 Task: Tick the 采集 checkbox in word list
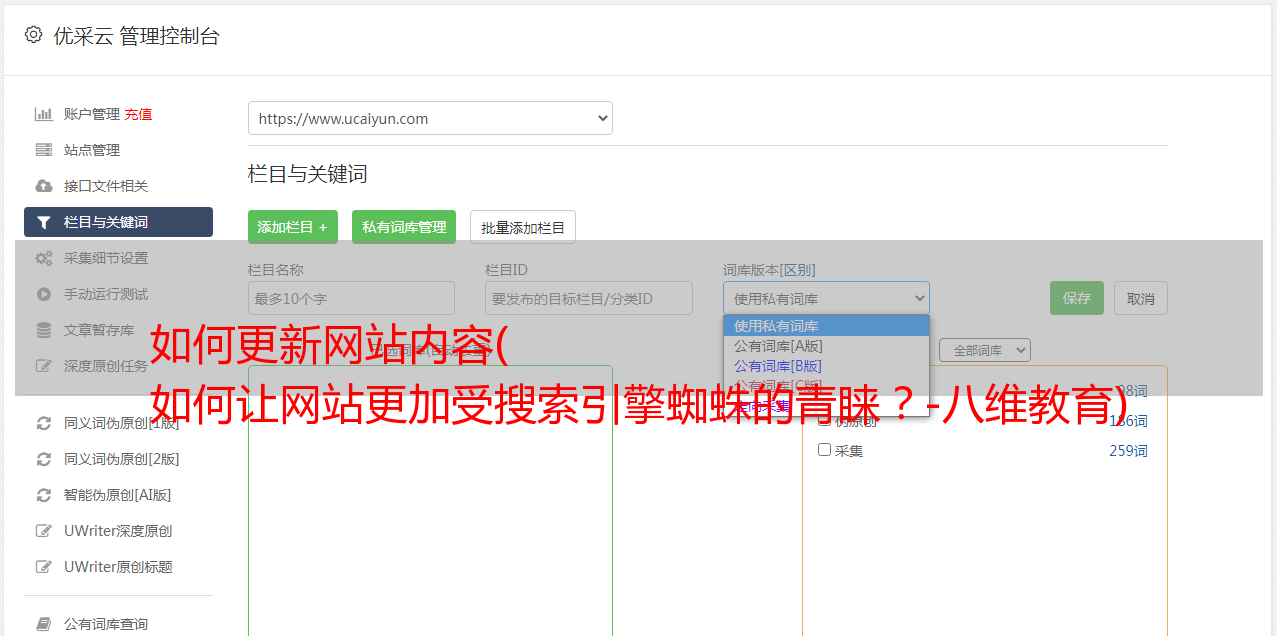pyautogui.click(x=825, y=450)
